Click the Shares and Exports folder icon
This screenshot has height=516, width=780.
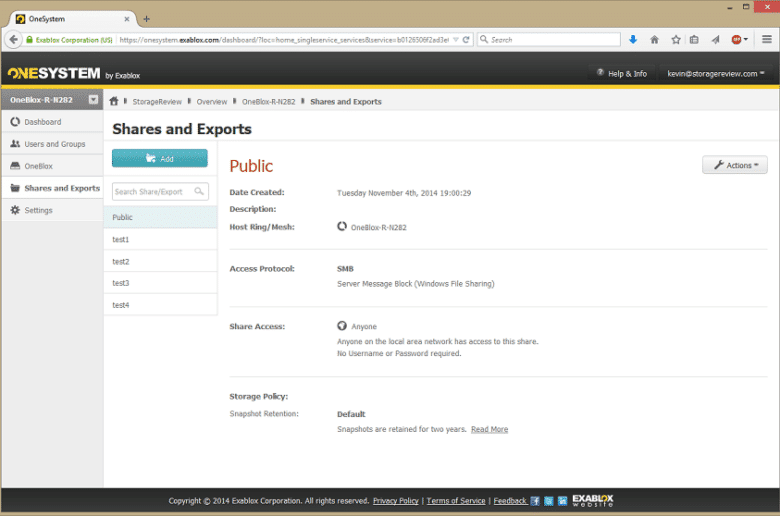15,188
